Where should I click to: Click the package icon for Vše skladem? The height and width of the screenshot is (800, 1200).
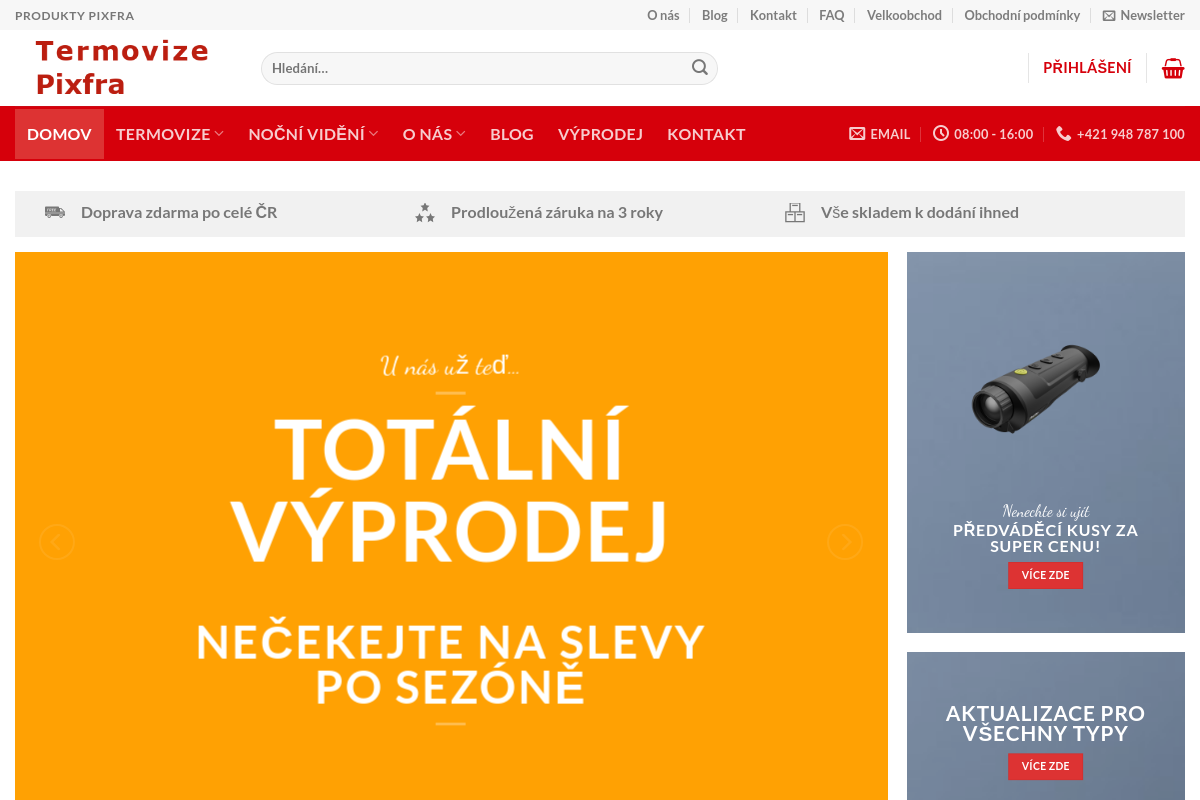(795, 211)
